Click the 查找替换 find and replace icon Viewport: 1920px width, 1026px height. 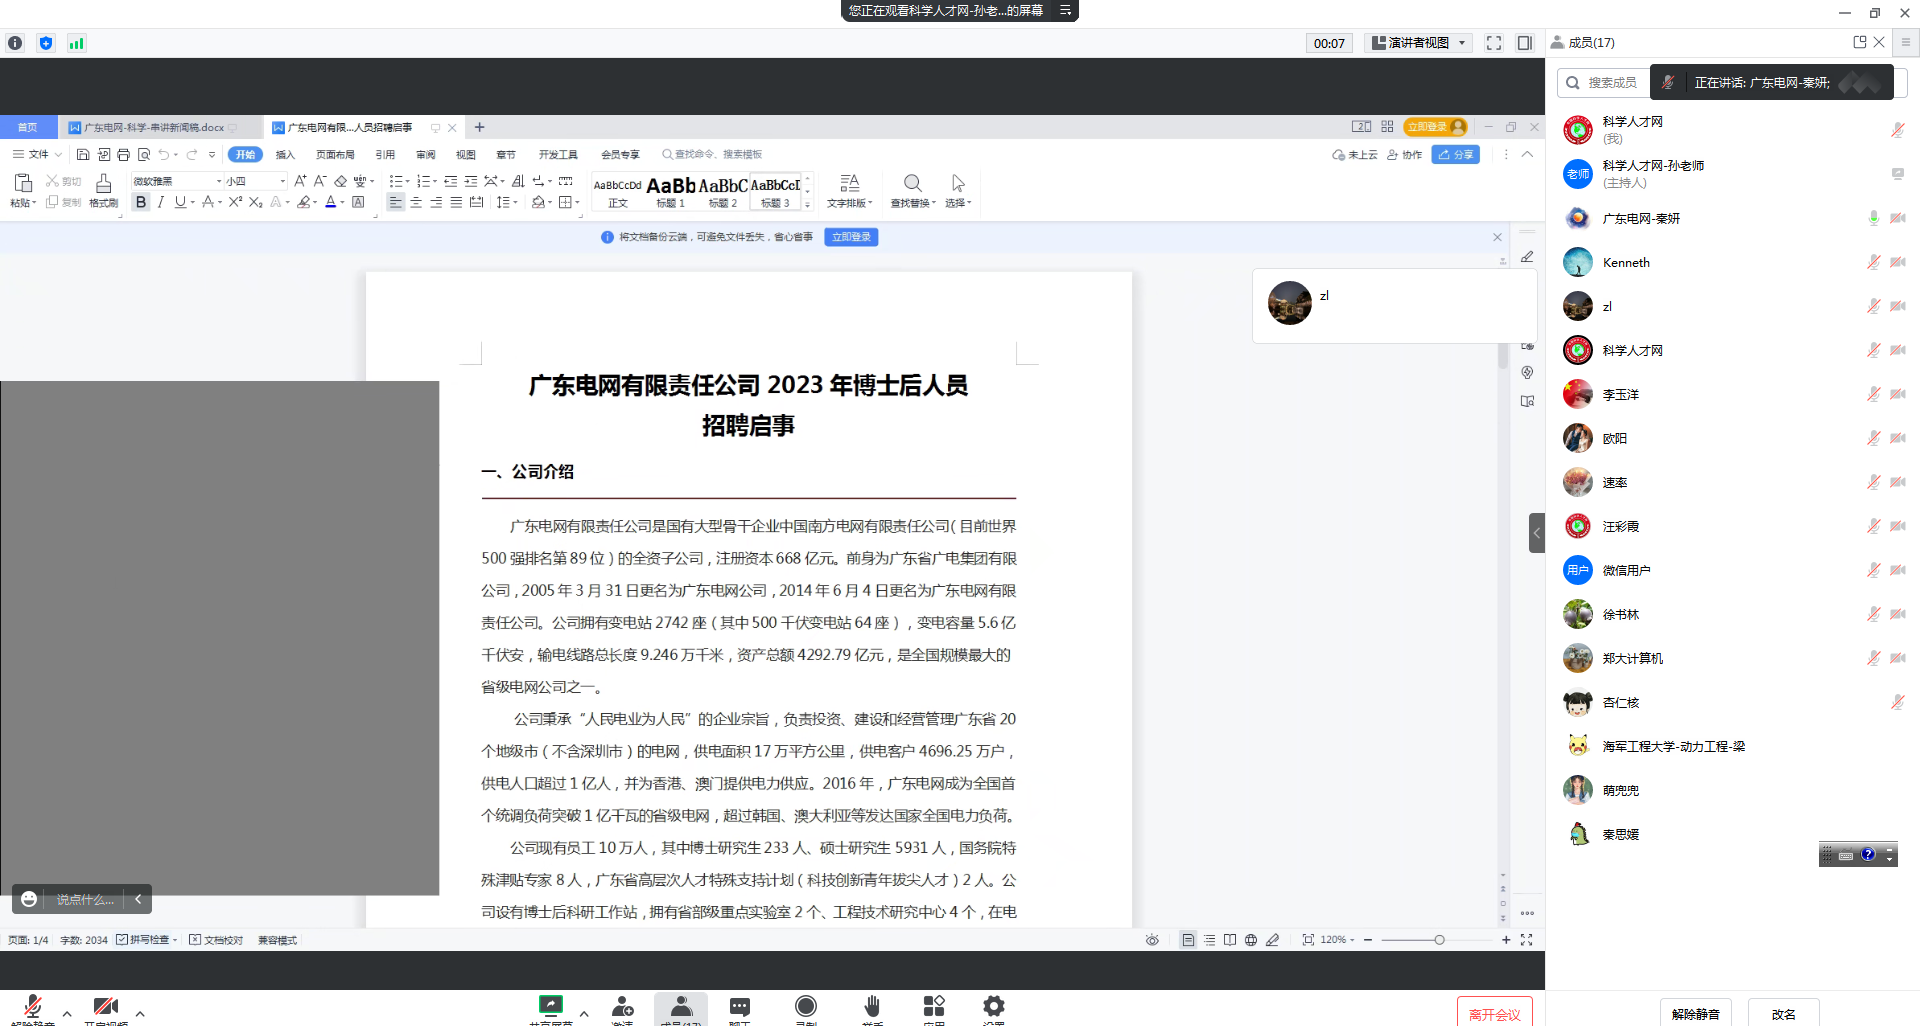[913, 189]
